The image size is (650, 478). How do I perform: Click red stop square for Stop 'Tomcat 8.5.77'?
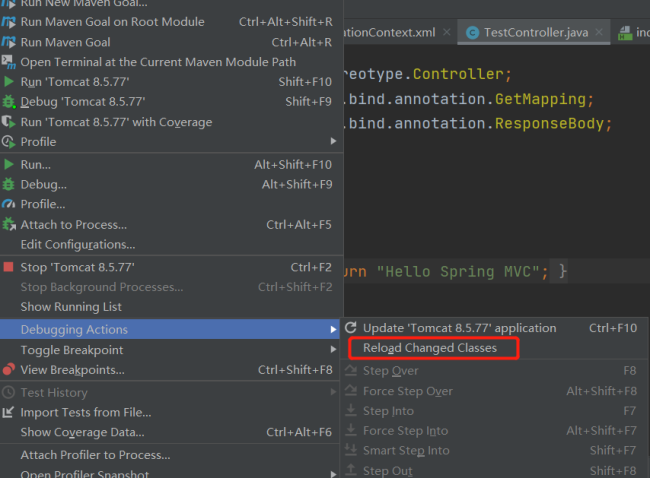click(x=9, y=267)
